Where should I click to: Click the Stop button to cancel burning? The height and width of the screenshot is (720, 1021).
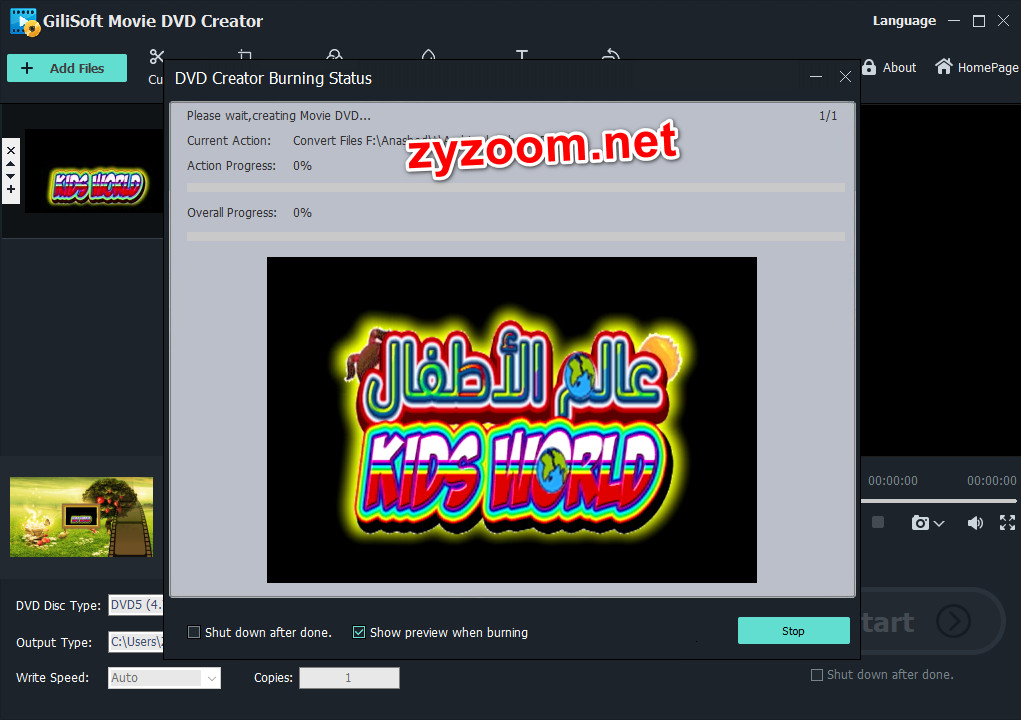(793, 631)
